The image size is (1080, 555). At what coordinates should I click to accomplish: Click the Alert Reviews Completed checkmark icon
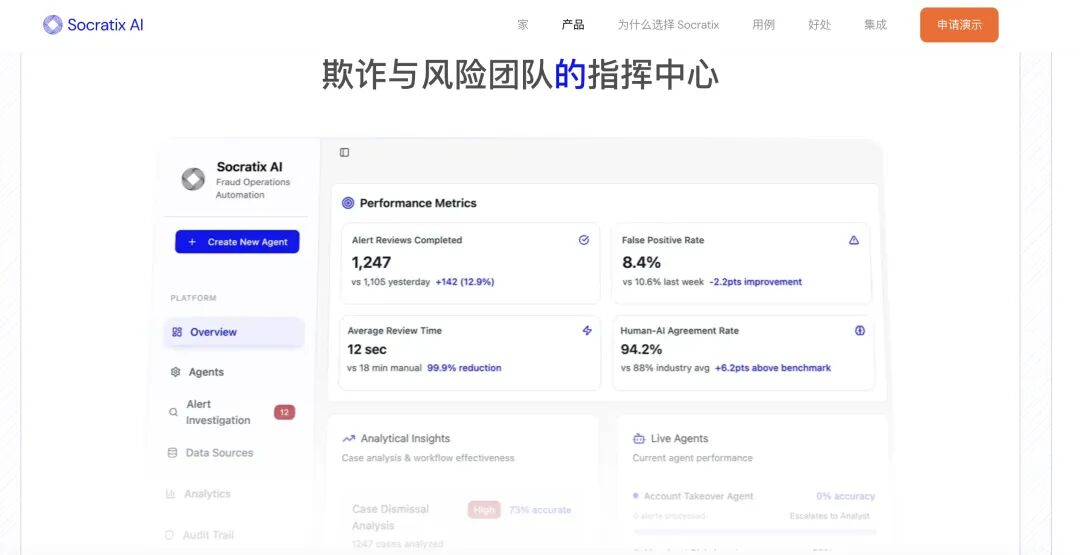point(584,240)
